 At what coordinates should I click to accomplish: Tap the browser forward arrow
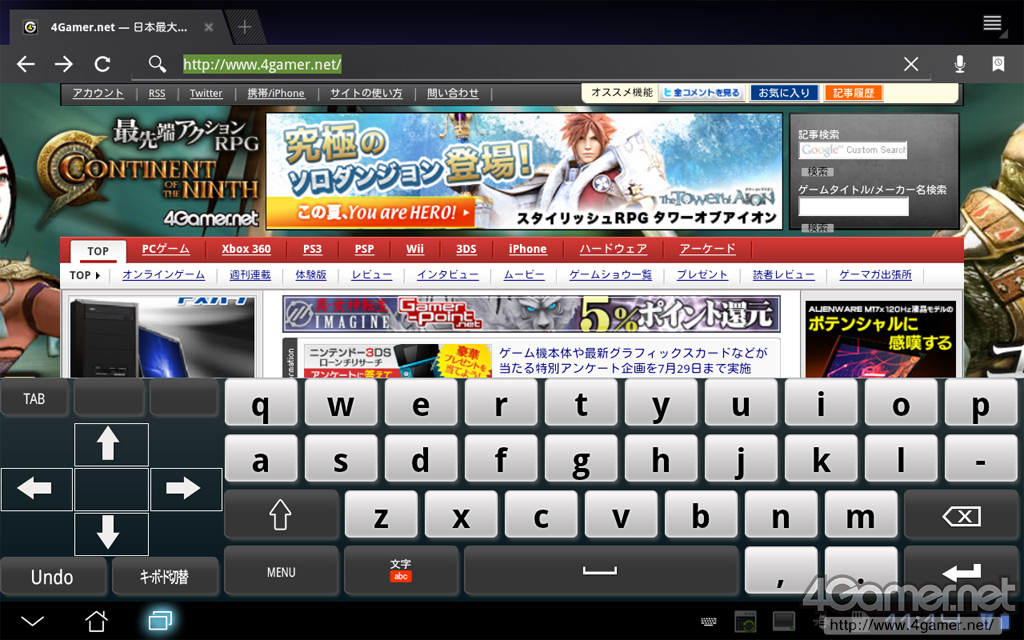point(64,64)
